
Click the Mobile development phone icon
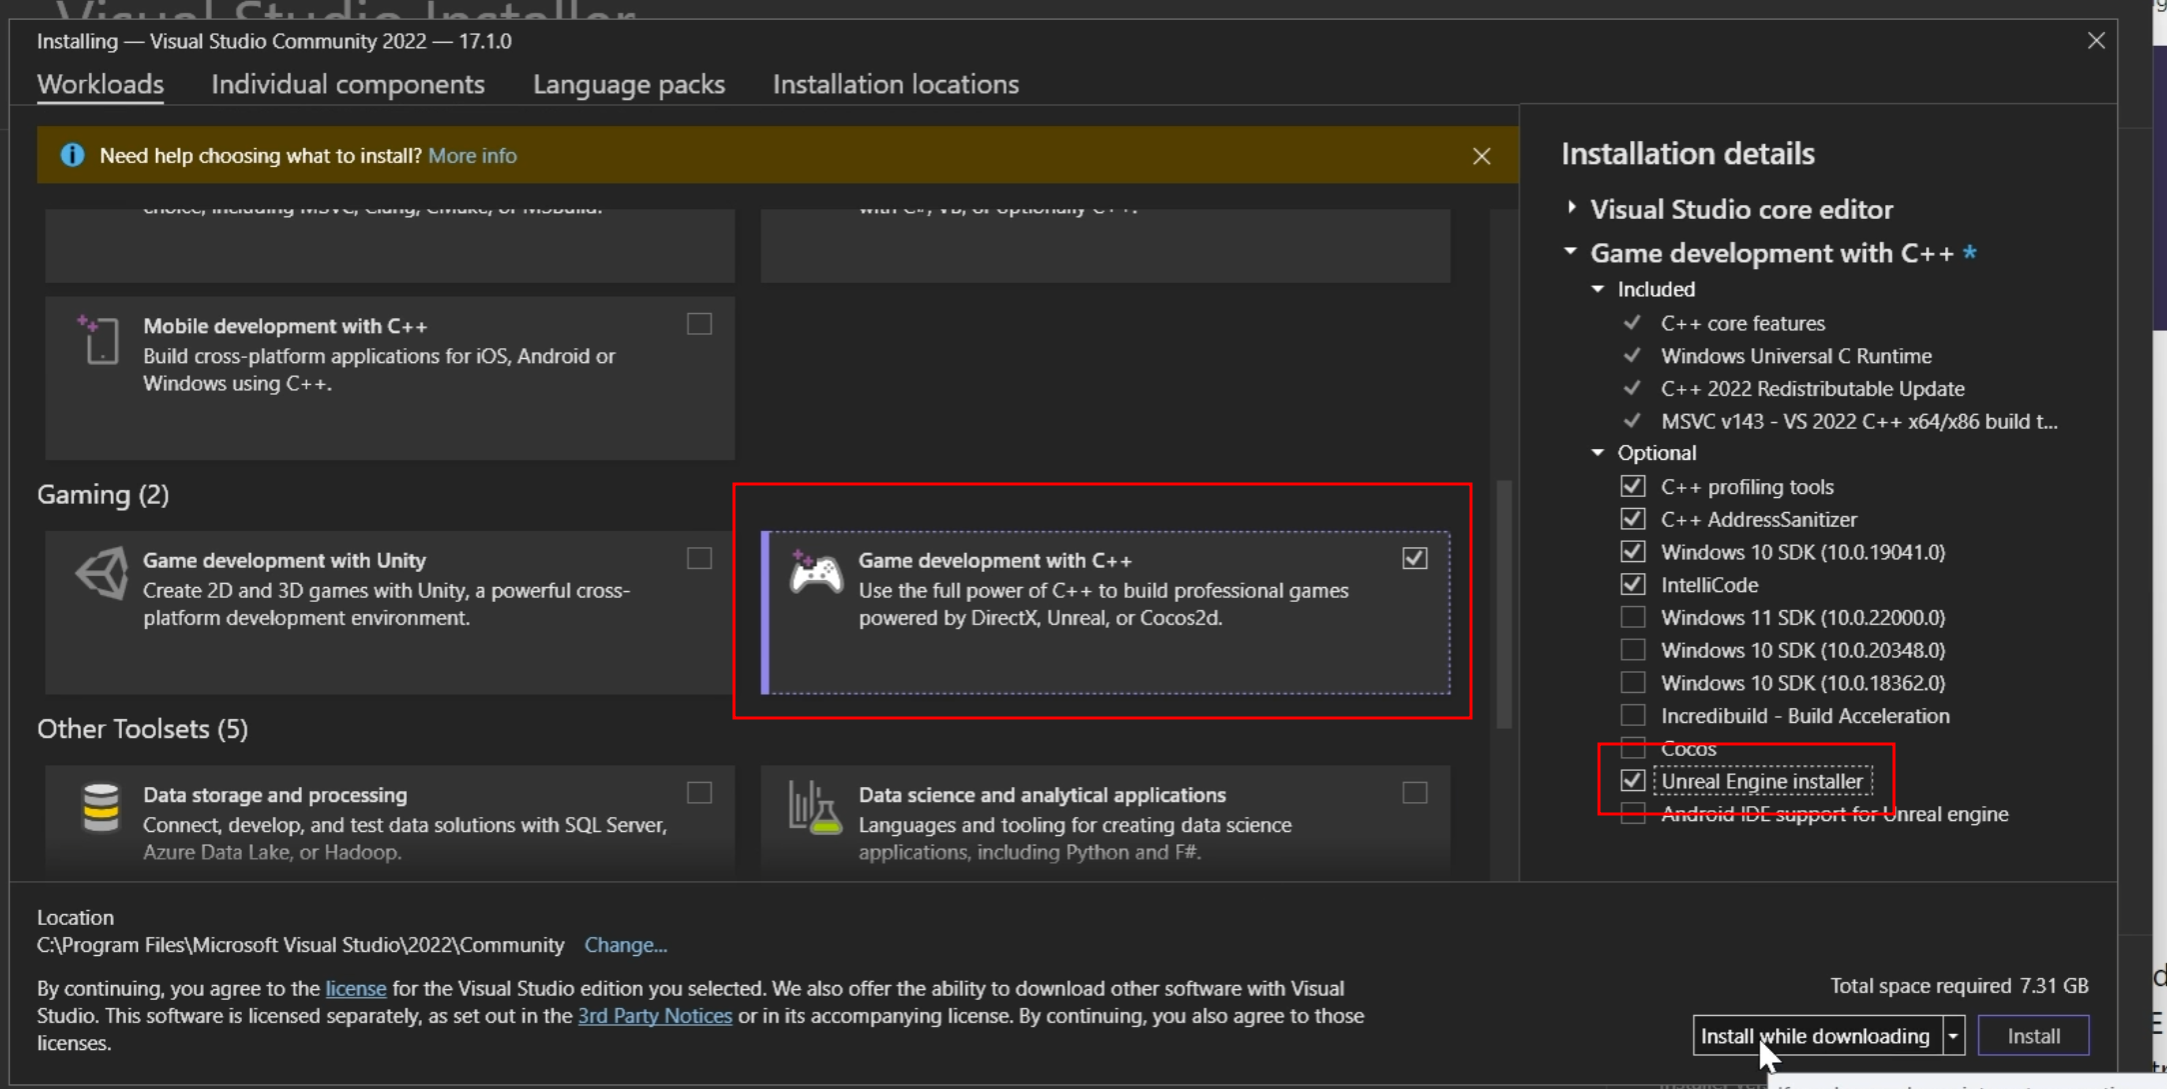coord(100,340)
